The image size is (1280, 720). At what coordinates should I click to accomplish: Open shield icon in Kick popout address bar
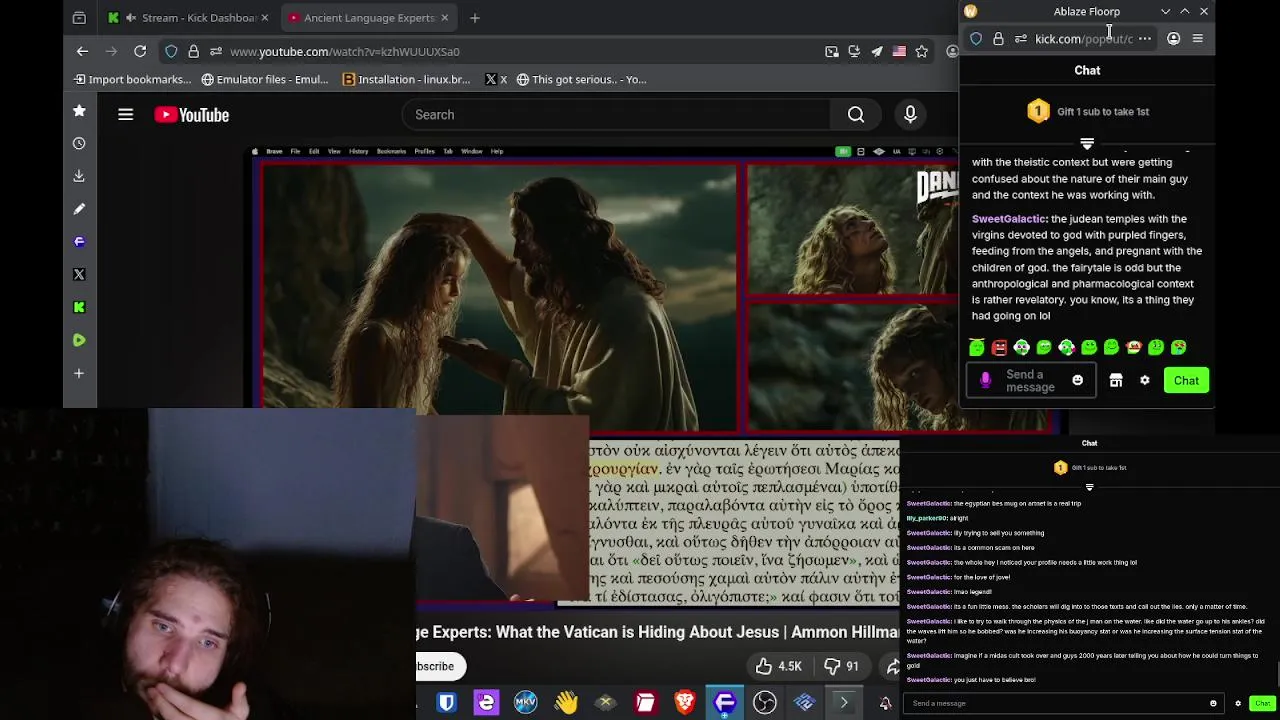pos(976,39)
